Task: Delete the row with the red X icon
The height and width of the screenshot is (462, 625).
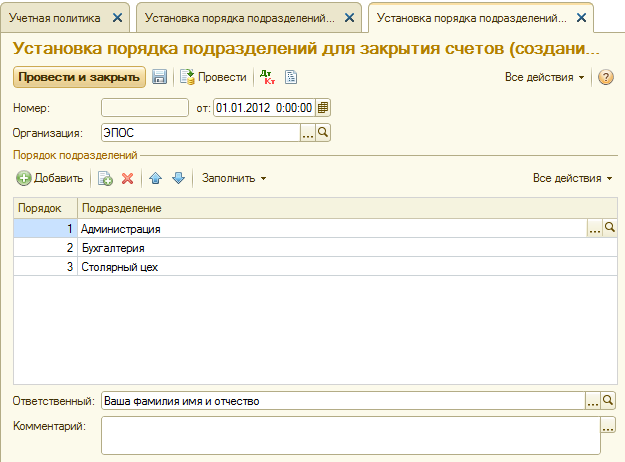Action: [x=128, y=178]
